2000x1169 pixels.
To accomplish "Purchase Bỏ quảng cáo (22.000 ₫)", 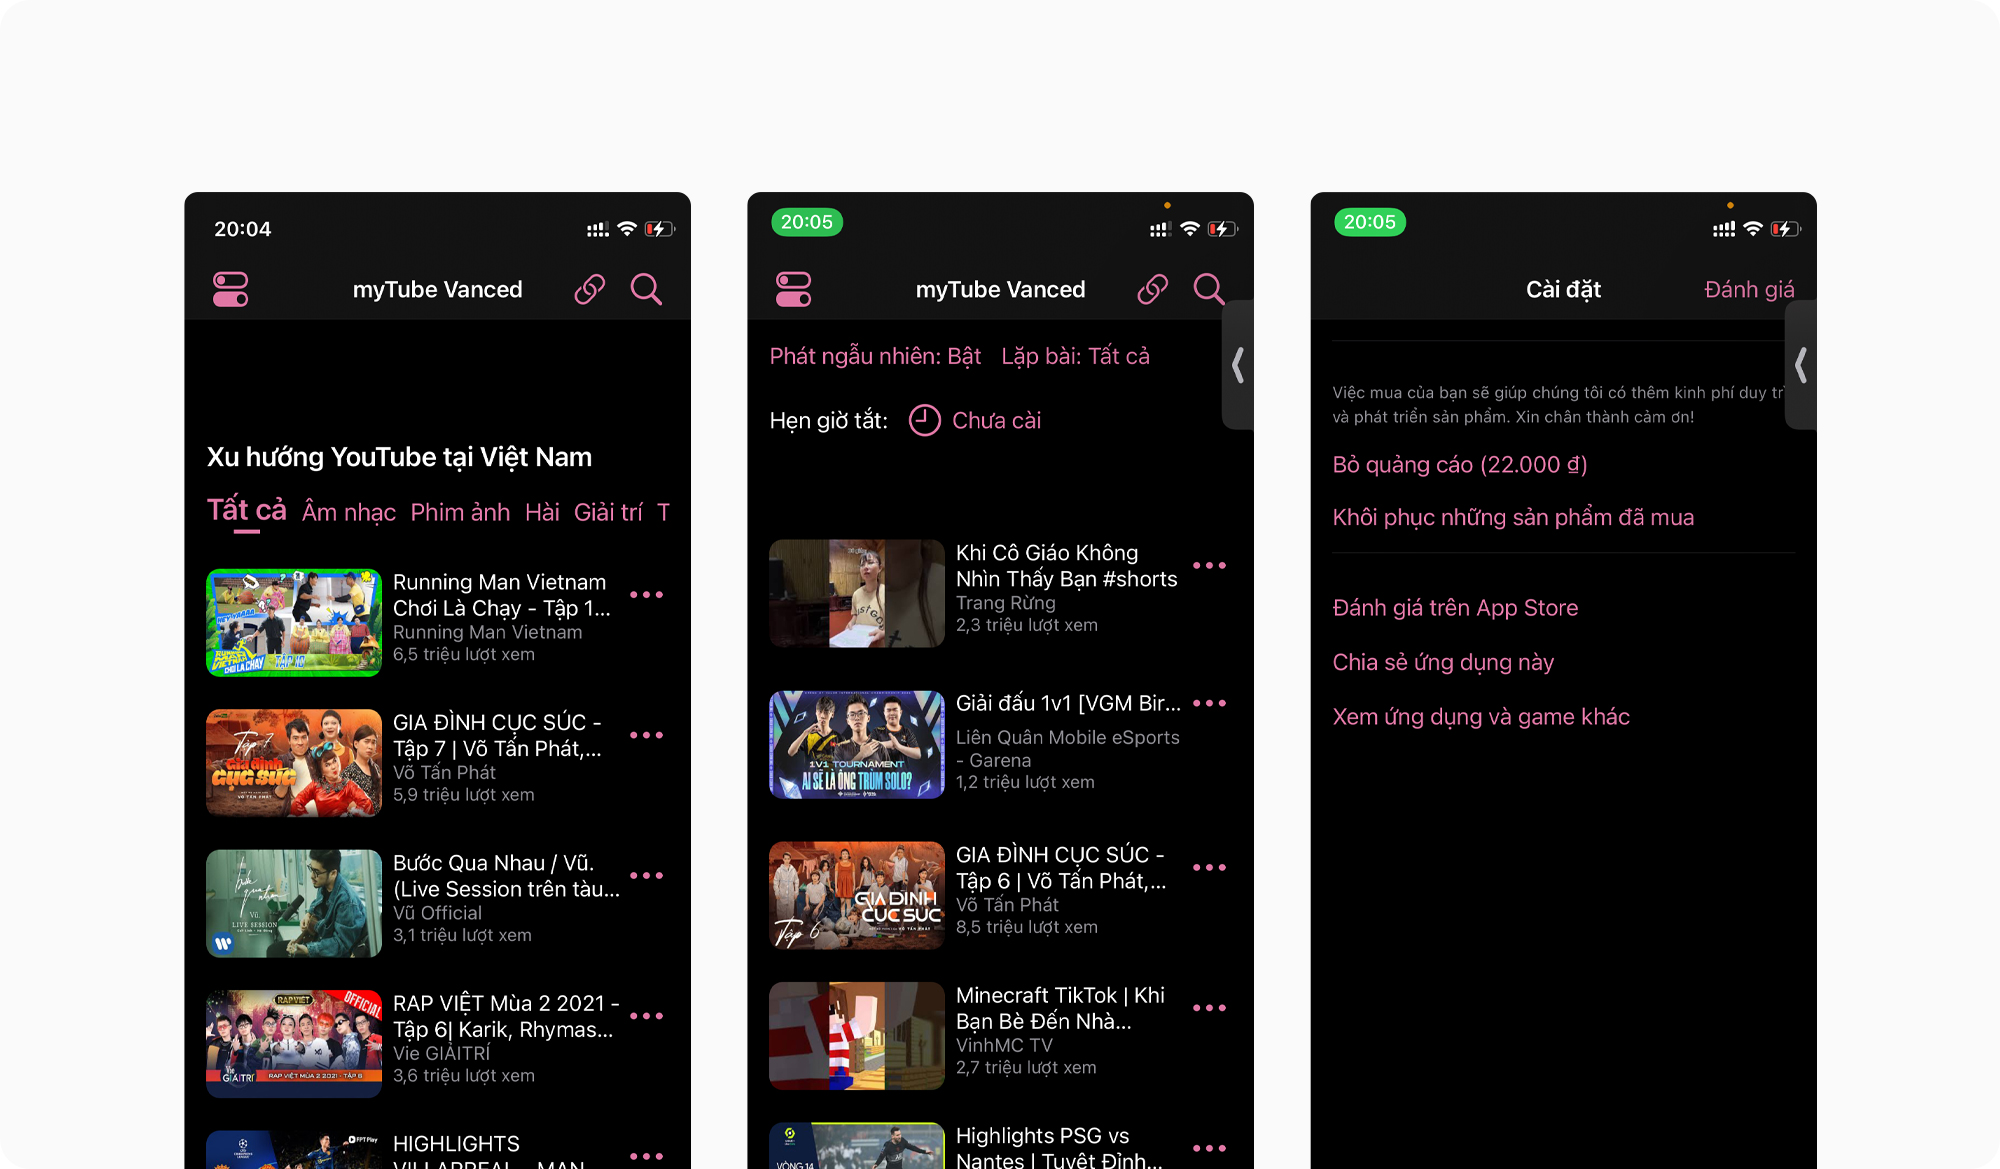I will 1460,465.
